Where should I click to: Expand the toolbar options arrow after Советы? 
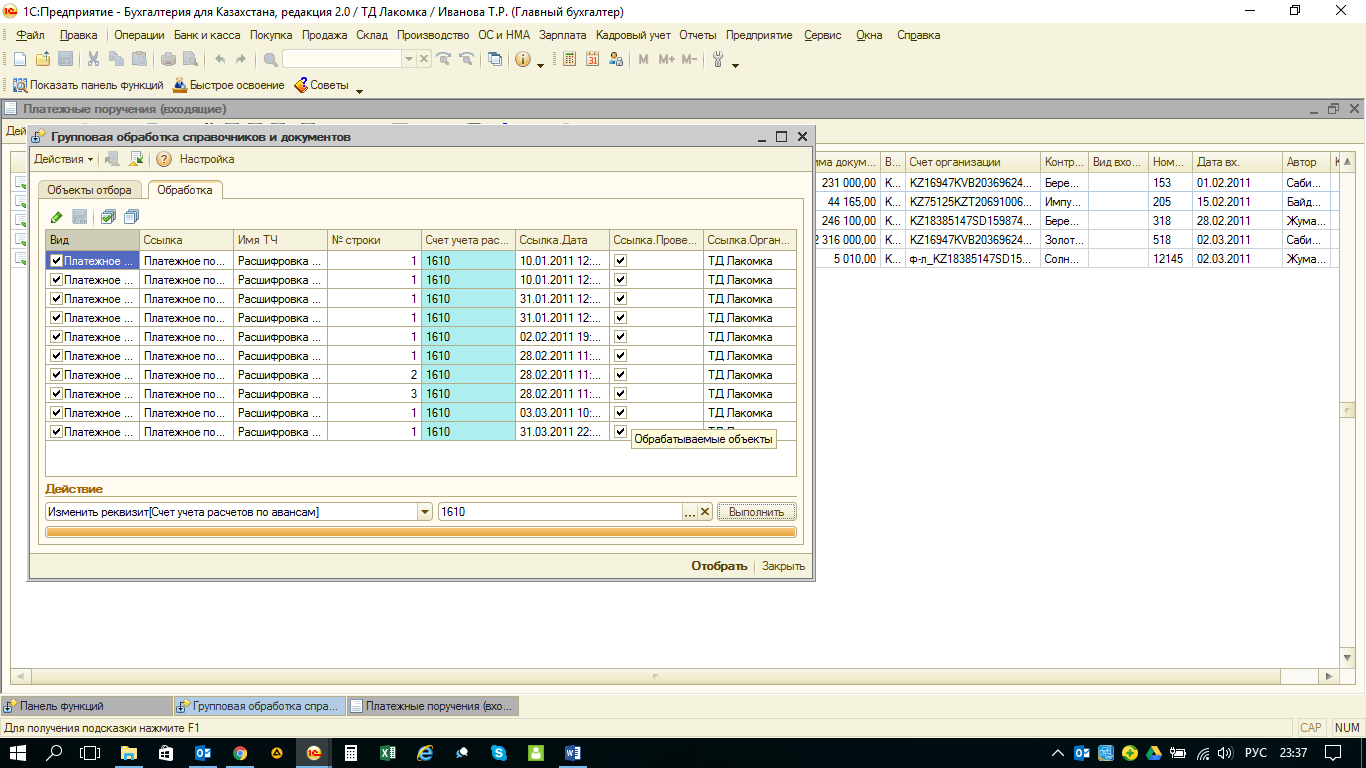[359, 91]
